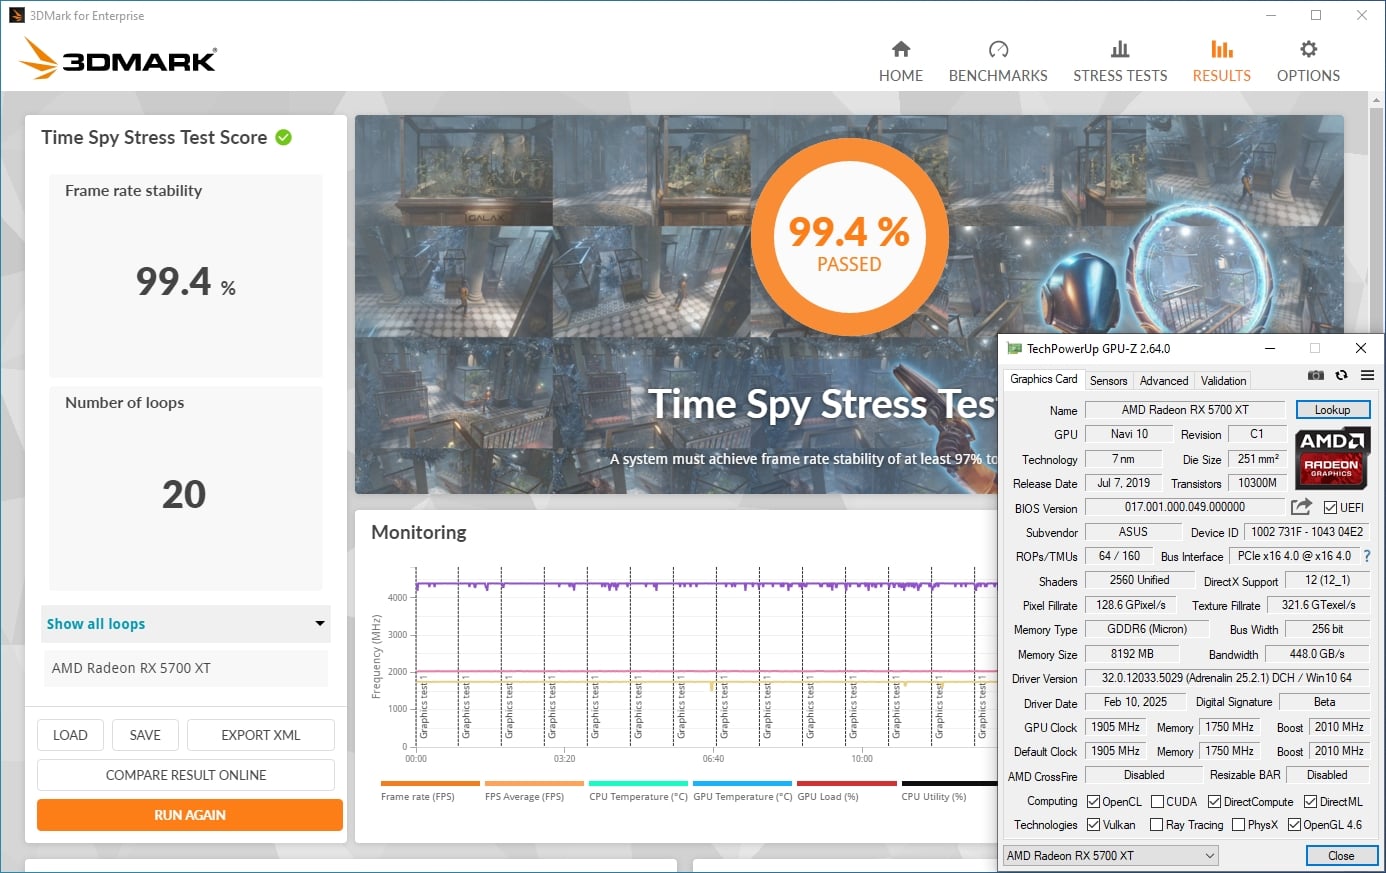Viewport: 1386px width, 873px height.
Task: Click the 99.4 % PASSED score circle
Action: [x=849, y=238]
